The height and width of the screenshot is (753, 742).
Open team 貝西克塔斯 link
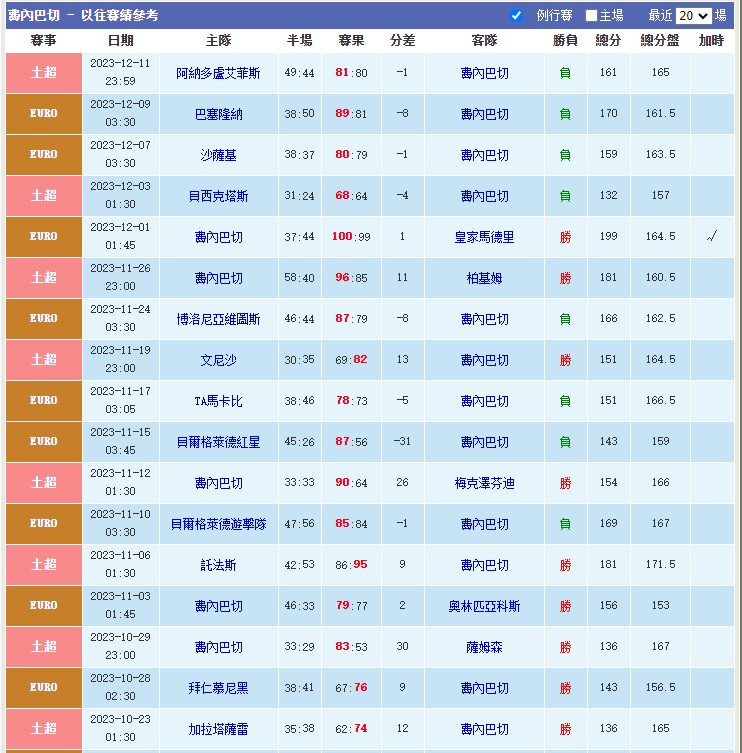[x=218, y=196]
